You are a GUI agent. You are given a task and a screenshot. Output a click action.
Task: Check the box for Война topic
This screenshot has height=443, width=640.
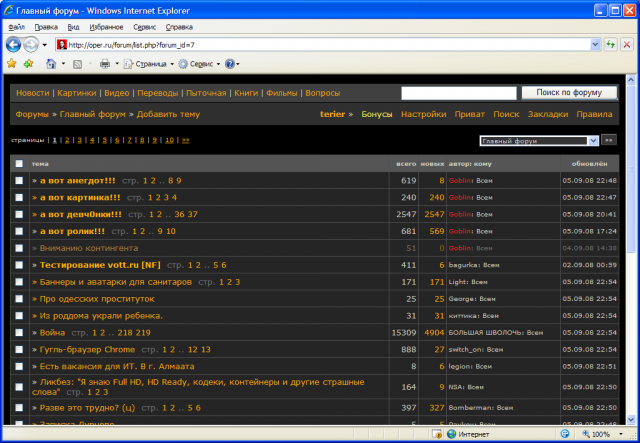click(x=19, y=333)
